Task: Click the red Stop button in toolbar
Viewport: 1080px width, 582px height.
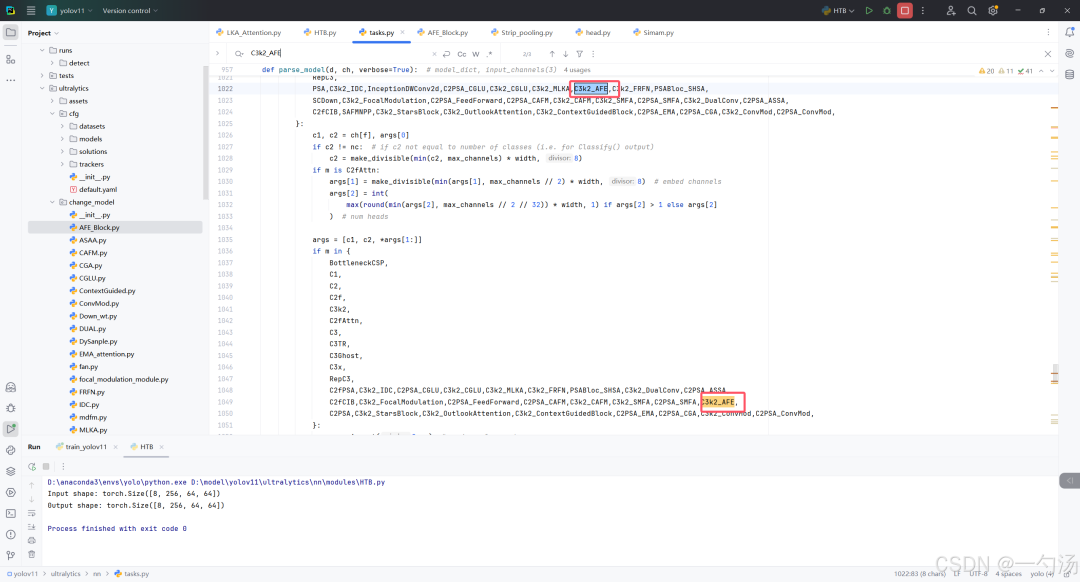Action: click(x=904, y=10)
